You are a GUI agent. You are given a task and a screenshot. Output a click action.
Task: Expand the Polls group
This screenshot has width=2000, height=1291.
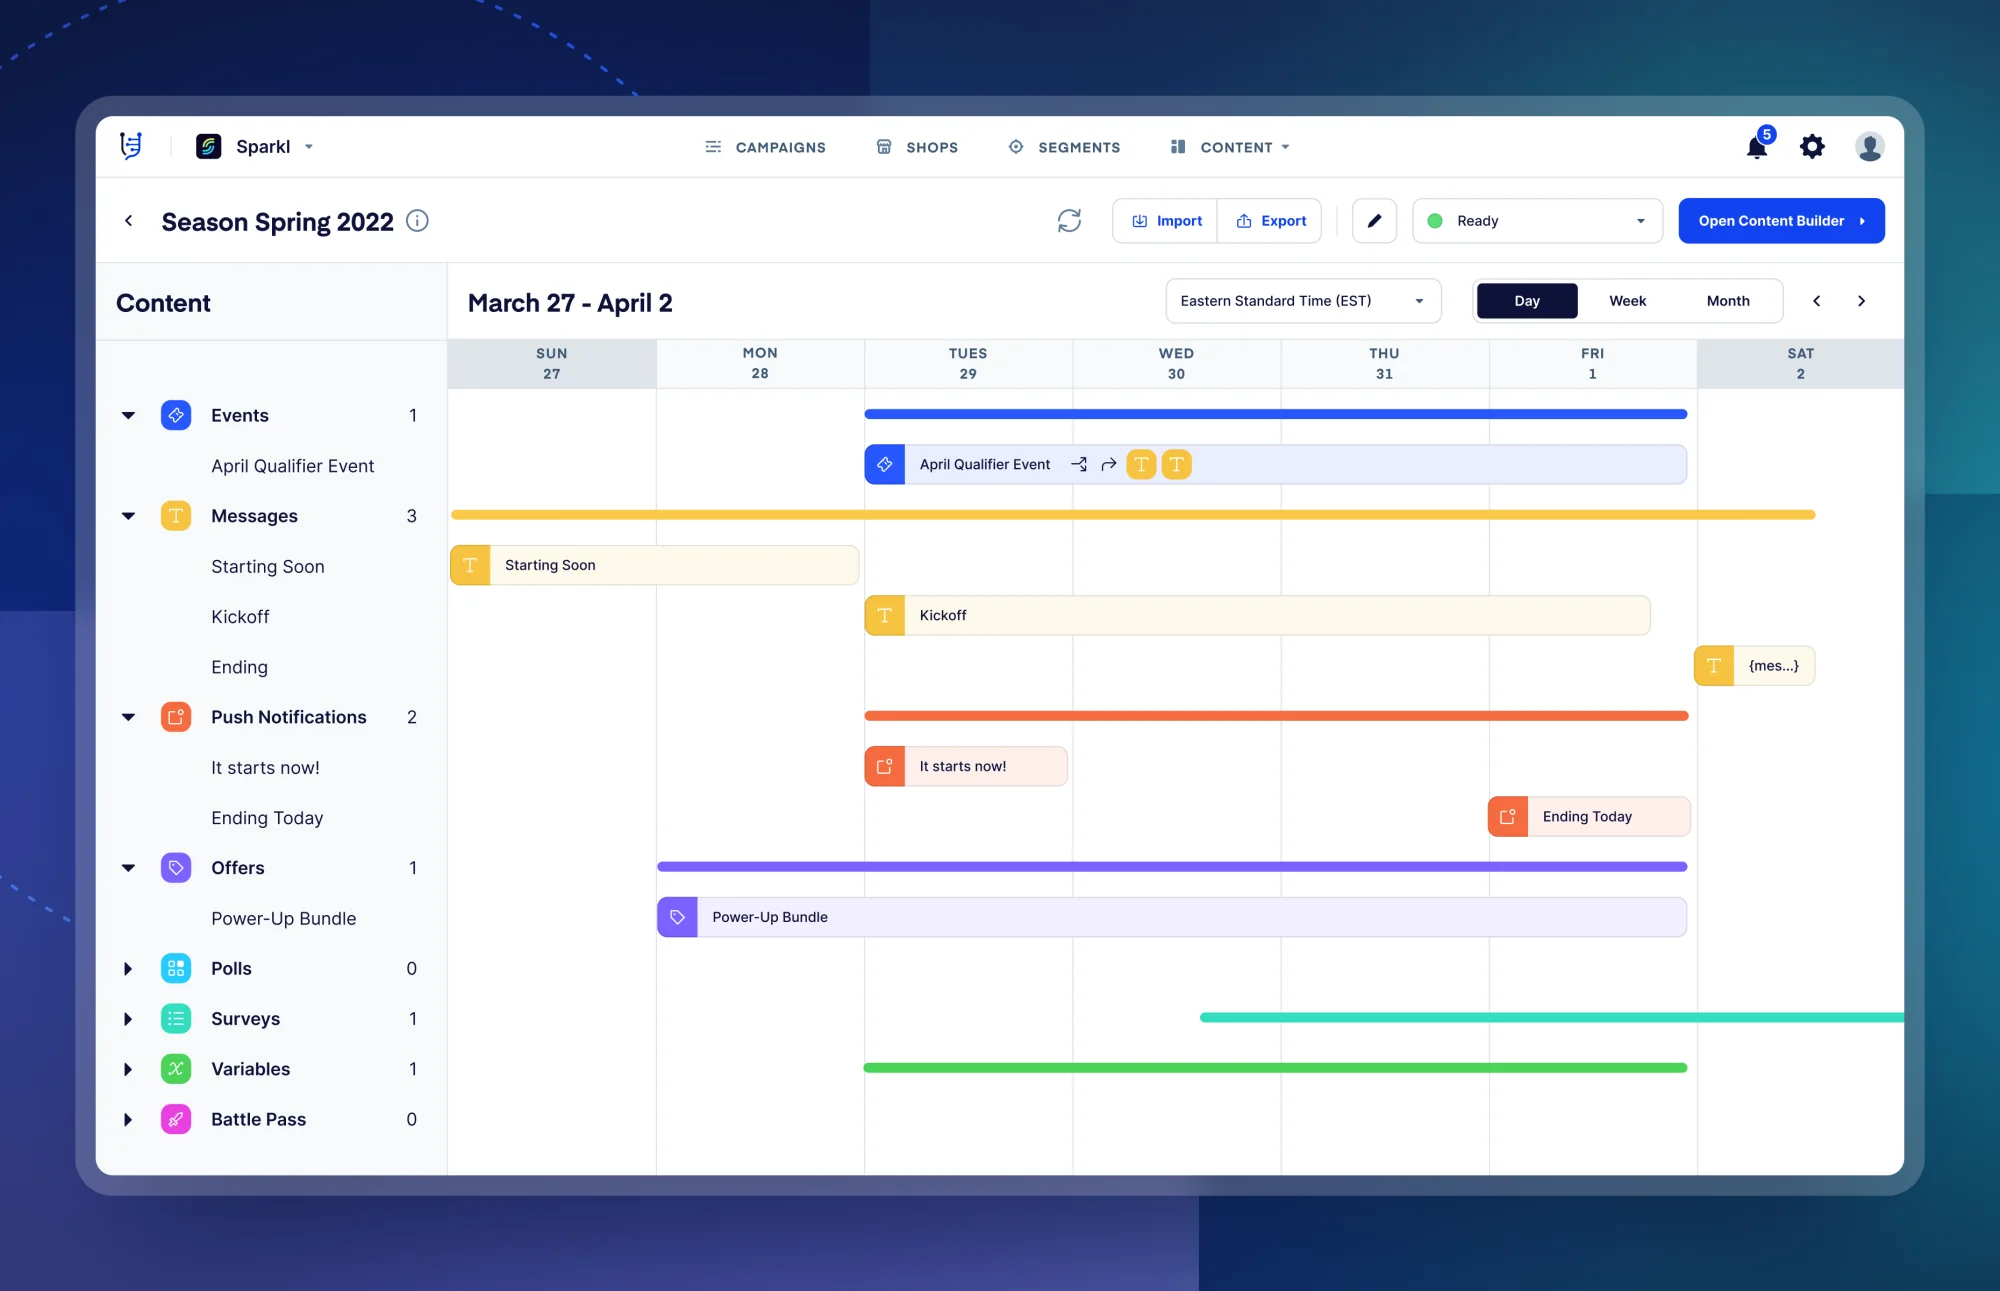tap(128, 968)
